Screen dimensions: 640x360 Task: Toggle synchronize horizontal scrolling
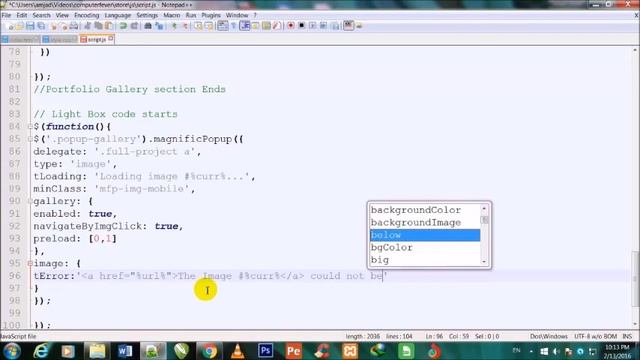tap(209, 26)
